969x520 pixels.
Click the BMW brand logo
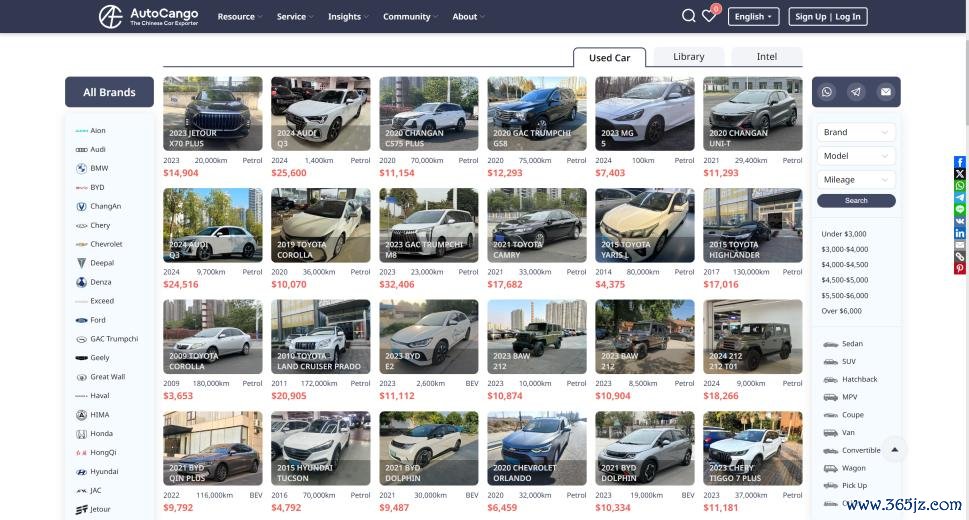click(x=81, y=168)
